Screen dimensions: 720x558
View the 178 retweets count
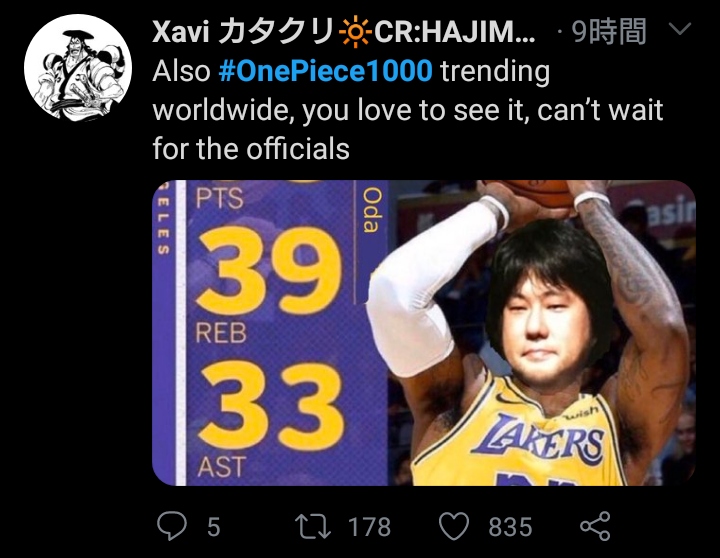(x=370, y=527)
